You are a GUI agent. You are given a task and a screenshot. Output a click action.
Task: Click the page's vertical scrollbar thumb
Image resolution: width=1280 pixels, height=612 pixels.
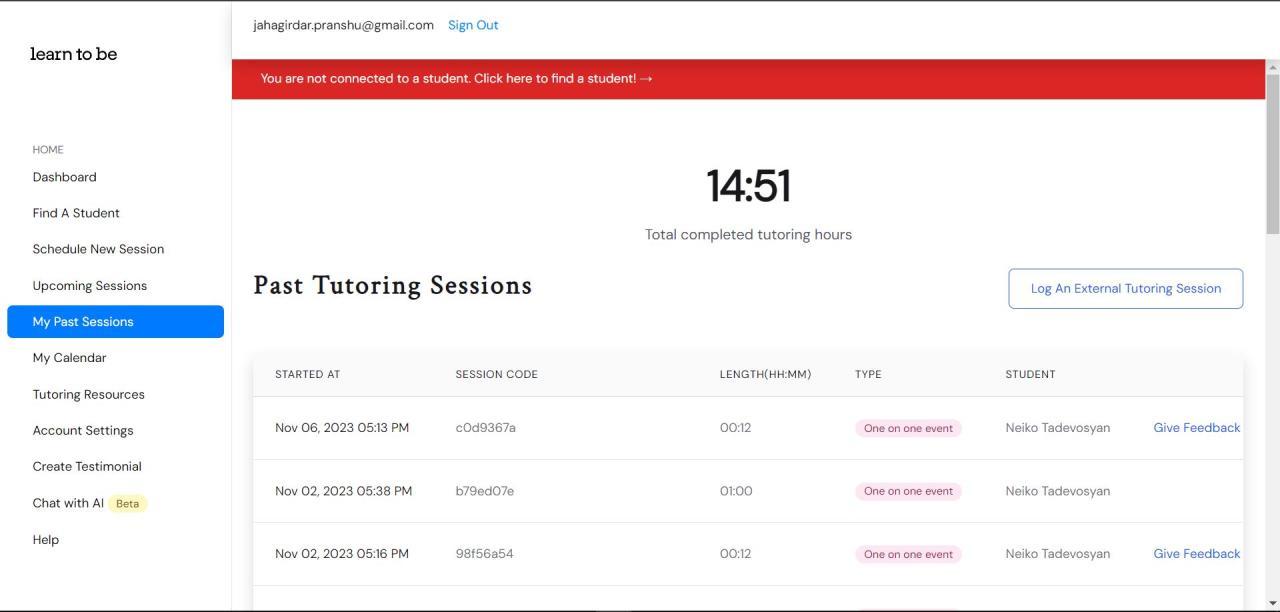click(1272, 154)
